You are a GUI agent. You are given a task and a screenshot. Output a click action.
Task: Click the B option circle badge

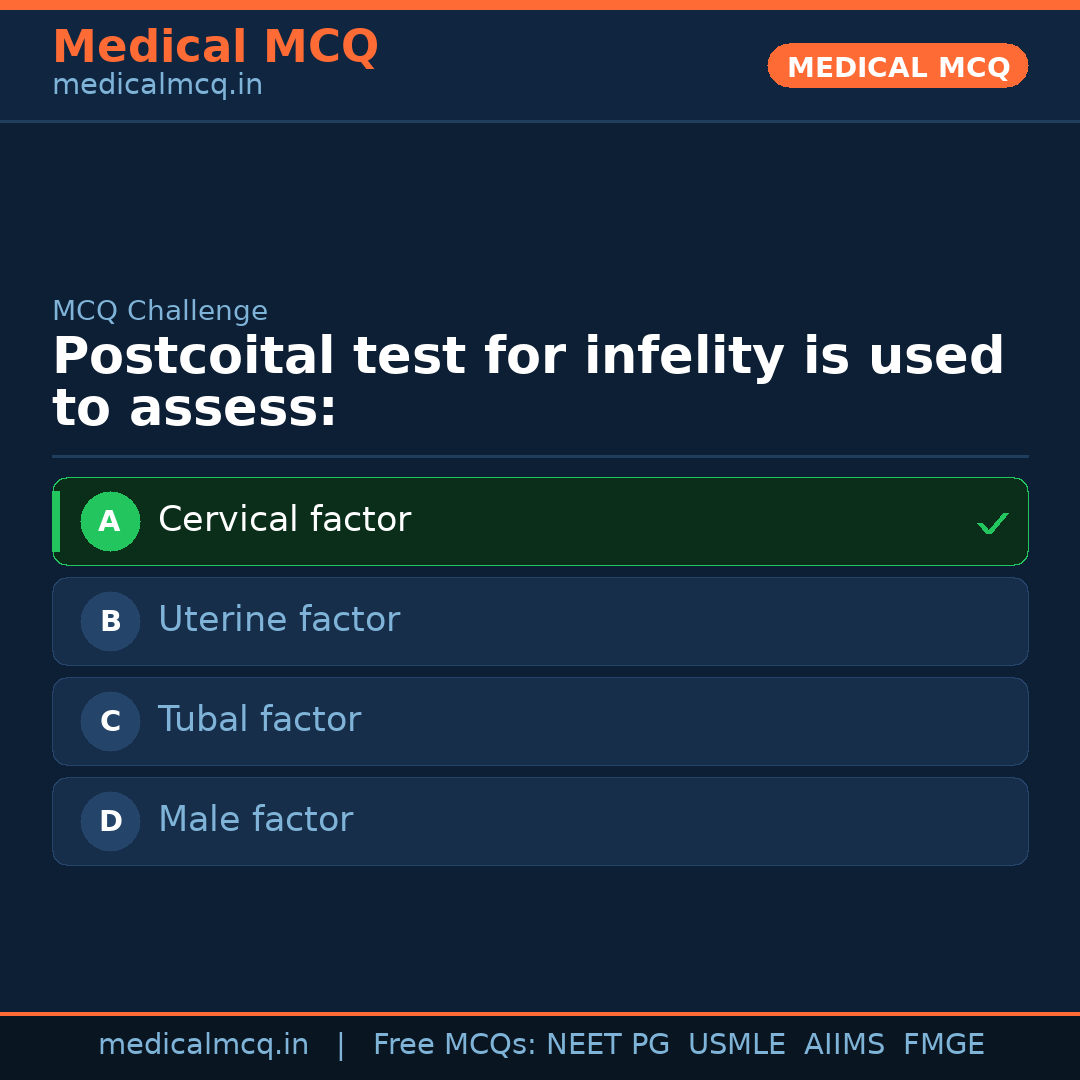coord(110,621)
